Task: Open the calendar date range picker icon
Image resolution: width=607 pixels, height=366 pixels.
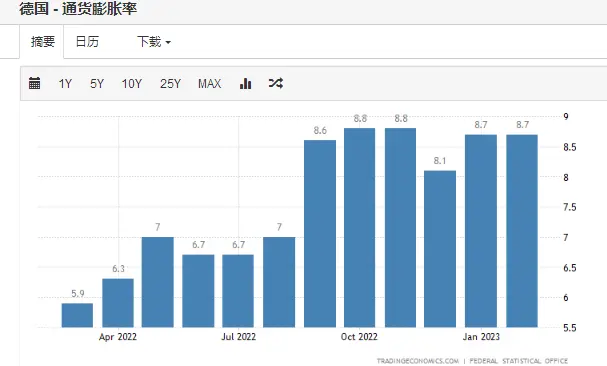Action: (34, 83)
